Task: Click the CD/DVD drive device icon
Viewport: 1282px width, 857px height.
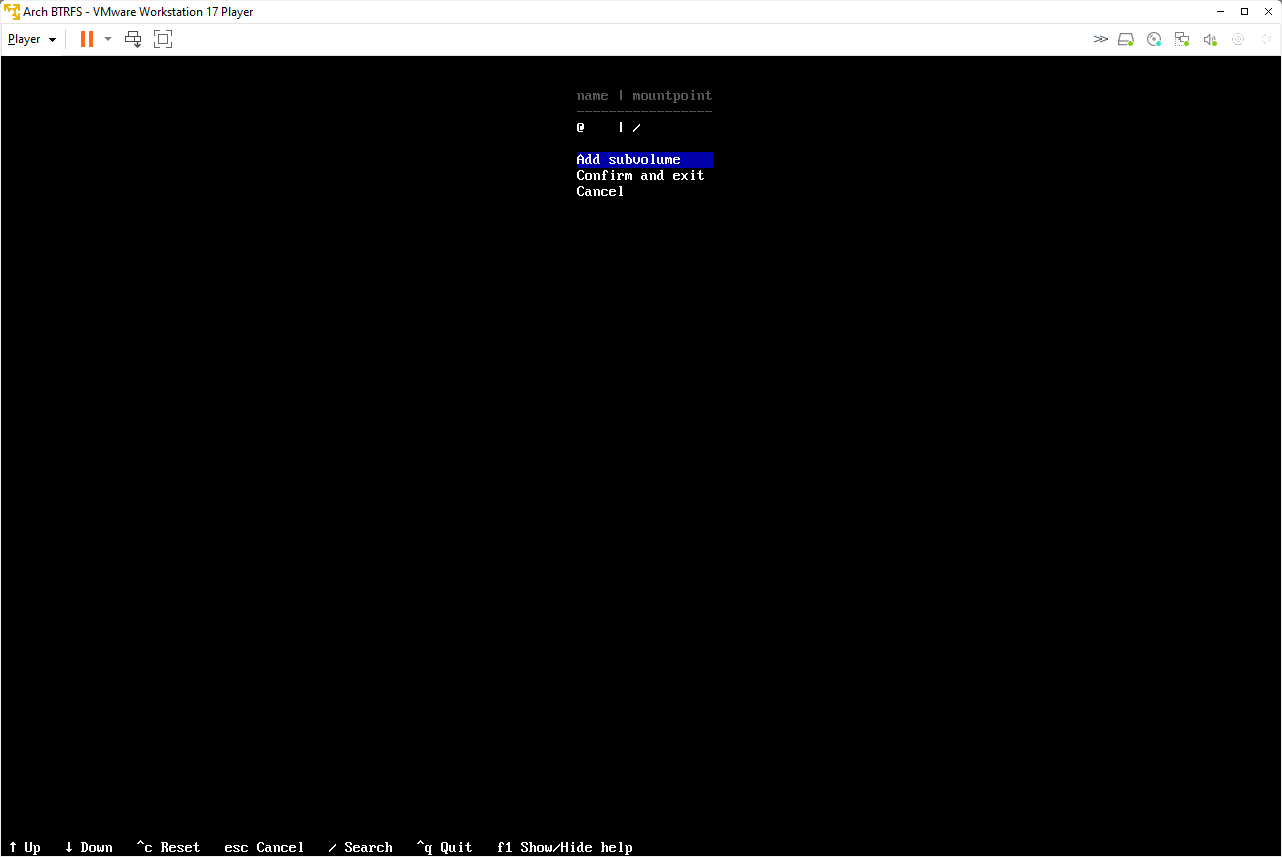Action: (x=1154, y=39)
